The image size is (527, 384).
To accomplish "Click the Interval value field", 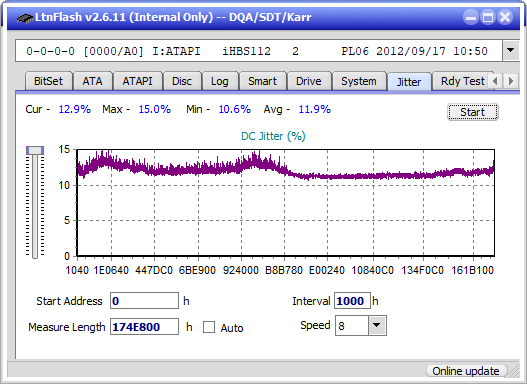I will (x=352, y=301).
